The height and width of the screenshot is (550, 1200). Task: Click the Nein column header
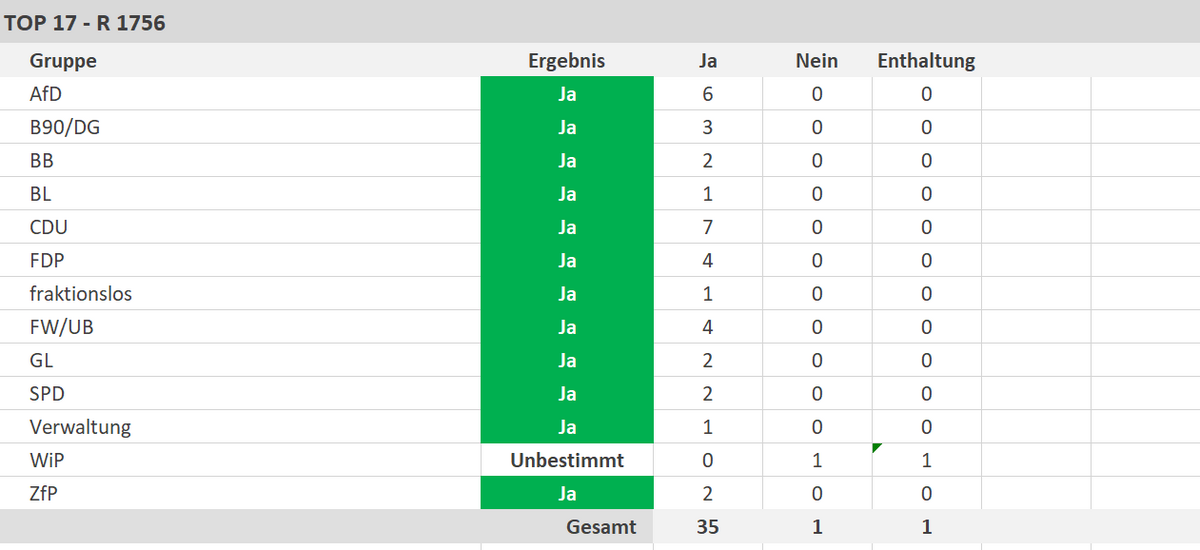coord(816,61)
